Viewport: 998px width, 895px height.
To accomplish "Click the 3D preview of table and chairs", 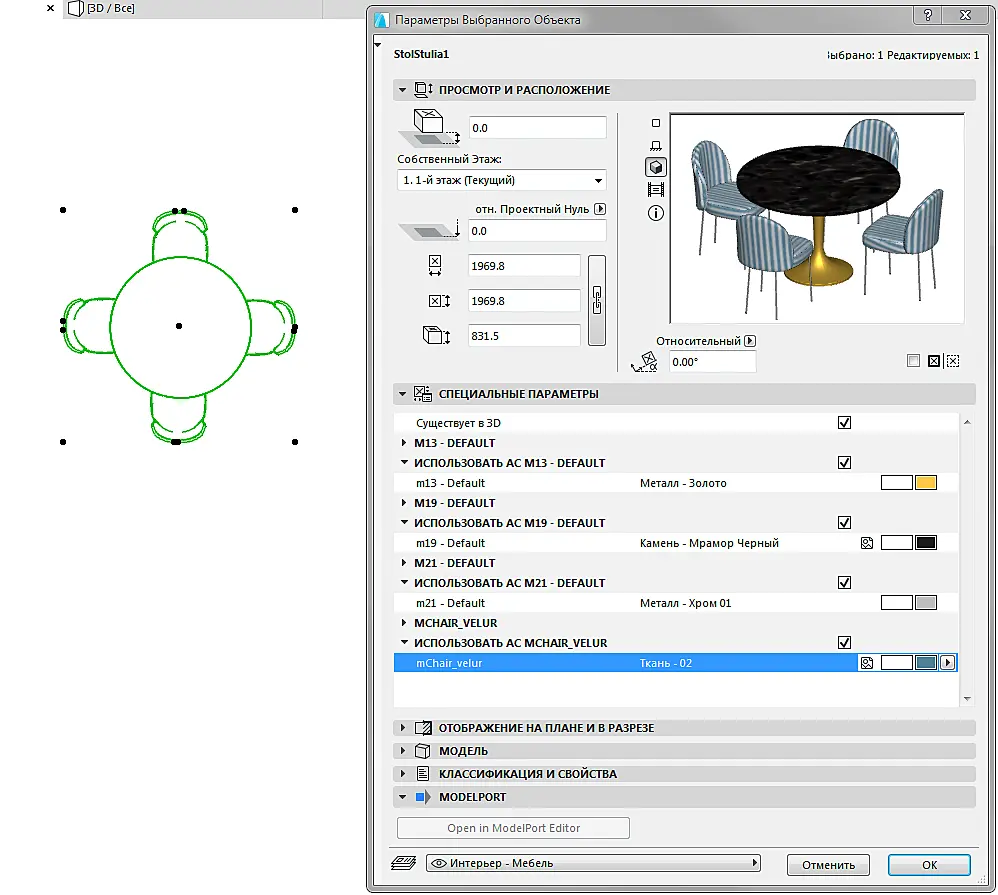I will click(x=817, y=218).
